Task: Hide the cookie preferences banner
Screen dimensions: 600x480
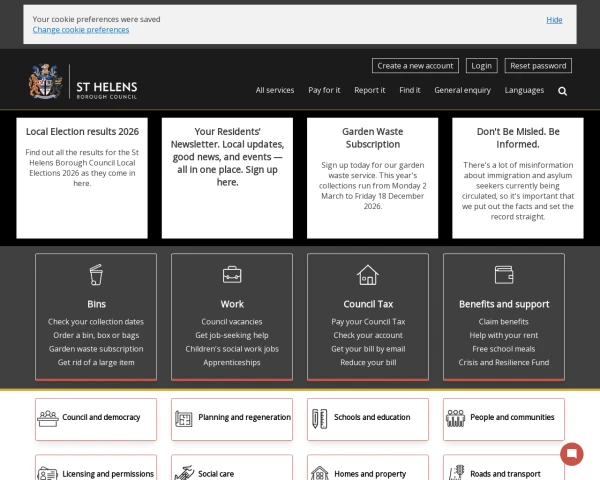Action: [x=554, y=20]
